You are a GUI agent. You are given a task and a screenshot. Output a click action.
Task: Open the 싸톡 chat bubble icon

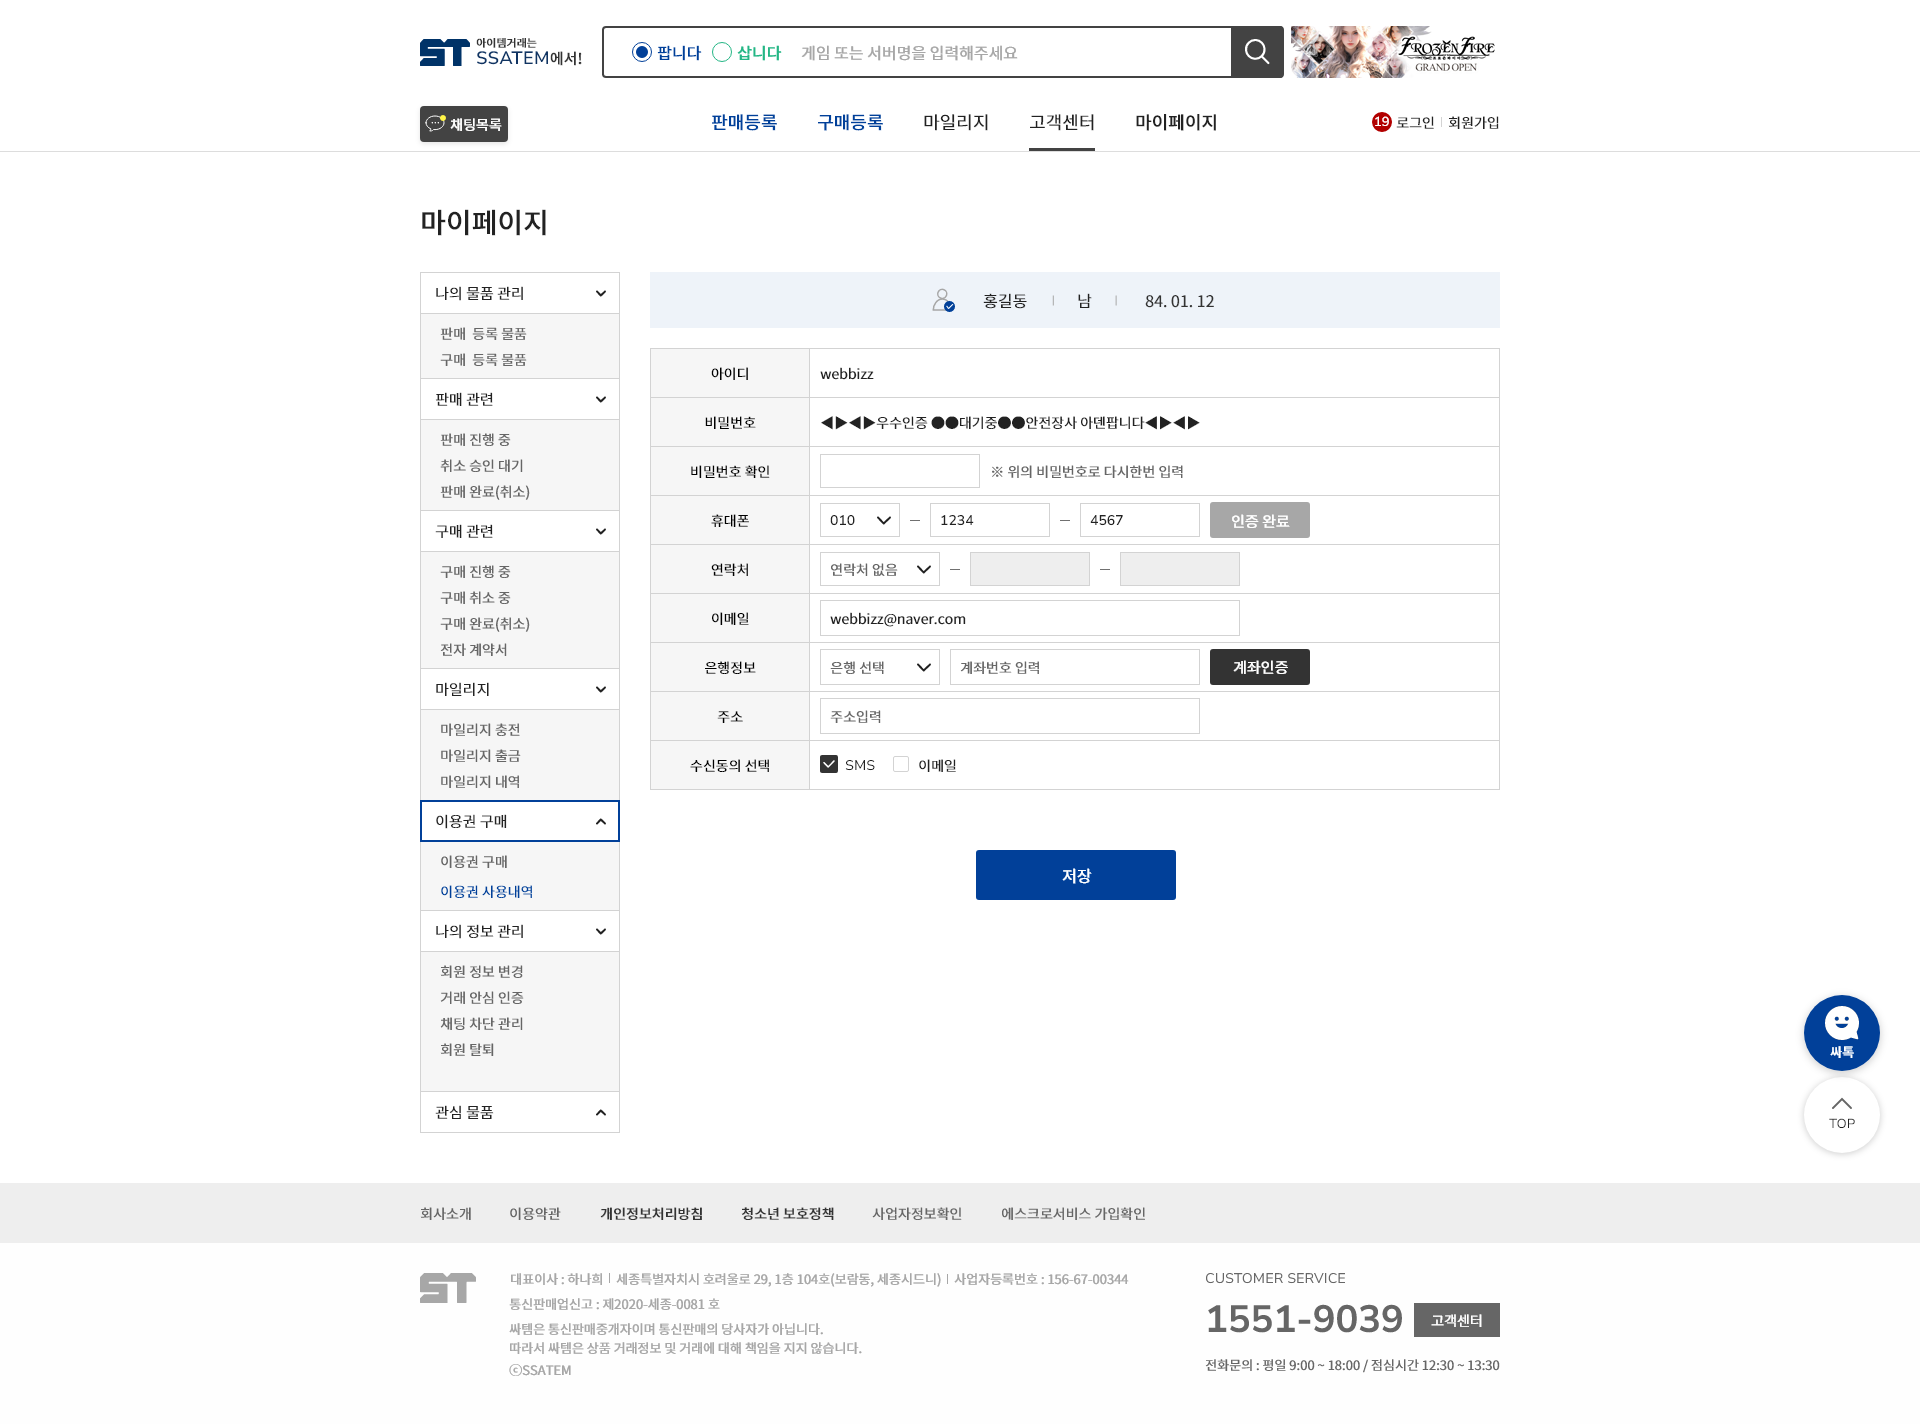1841,1033
